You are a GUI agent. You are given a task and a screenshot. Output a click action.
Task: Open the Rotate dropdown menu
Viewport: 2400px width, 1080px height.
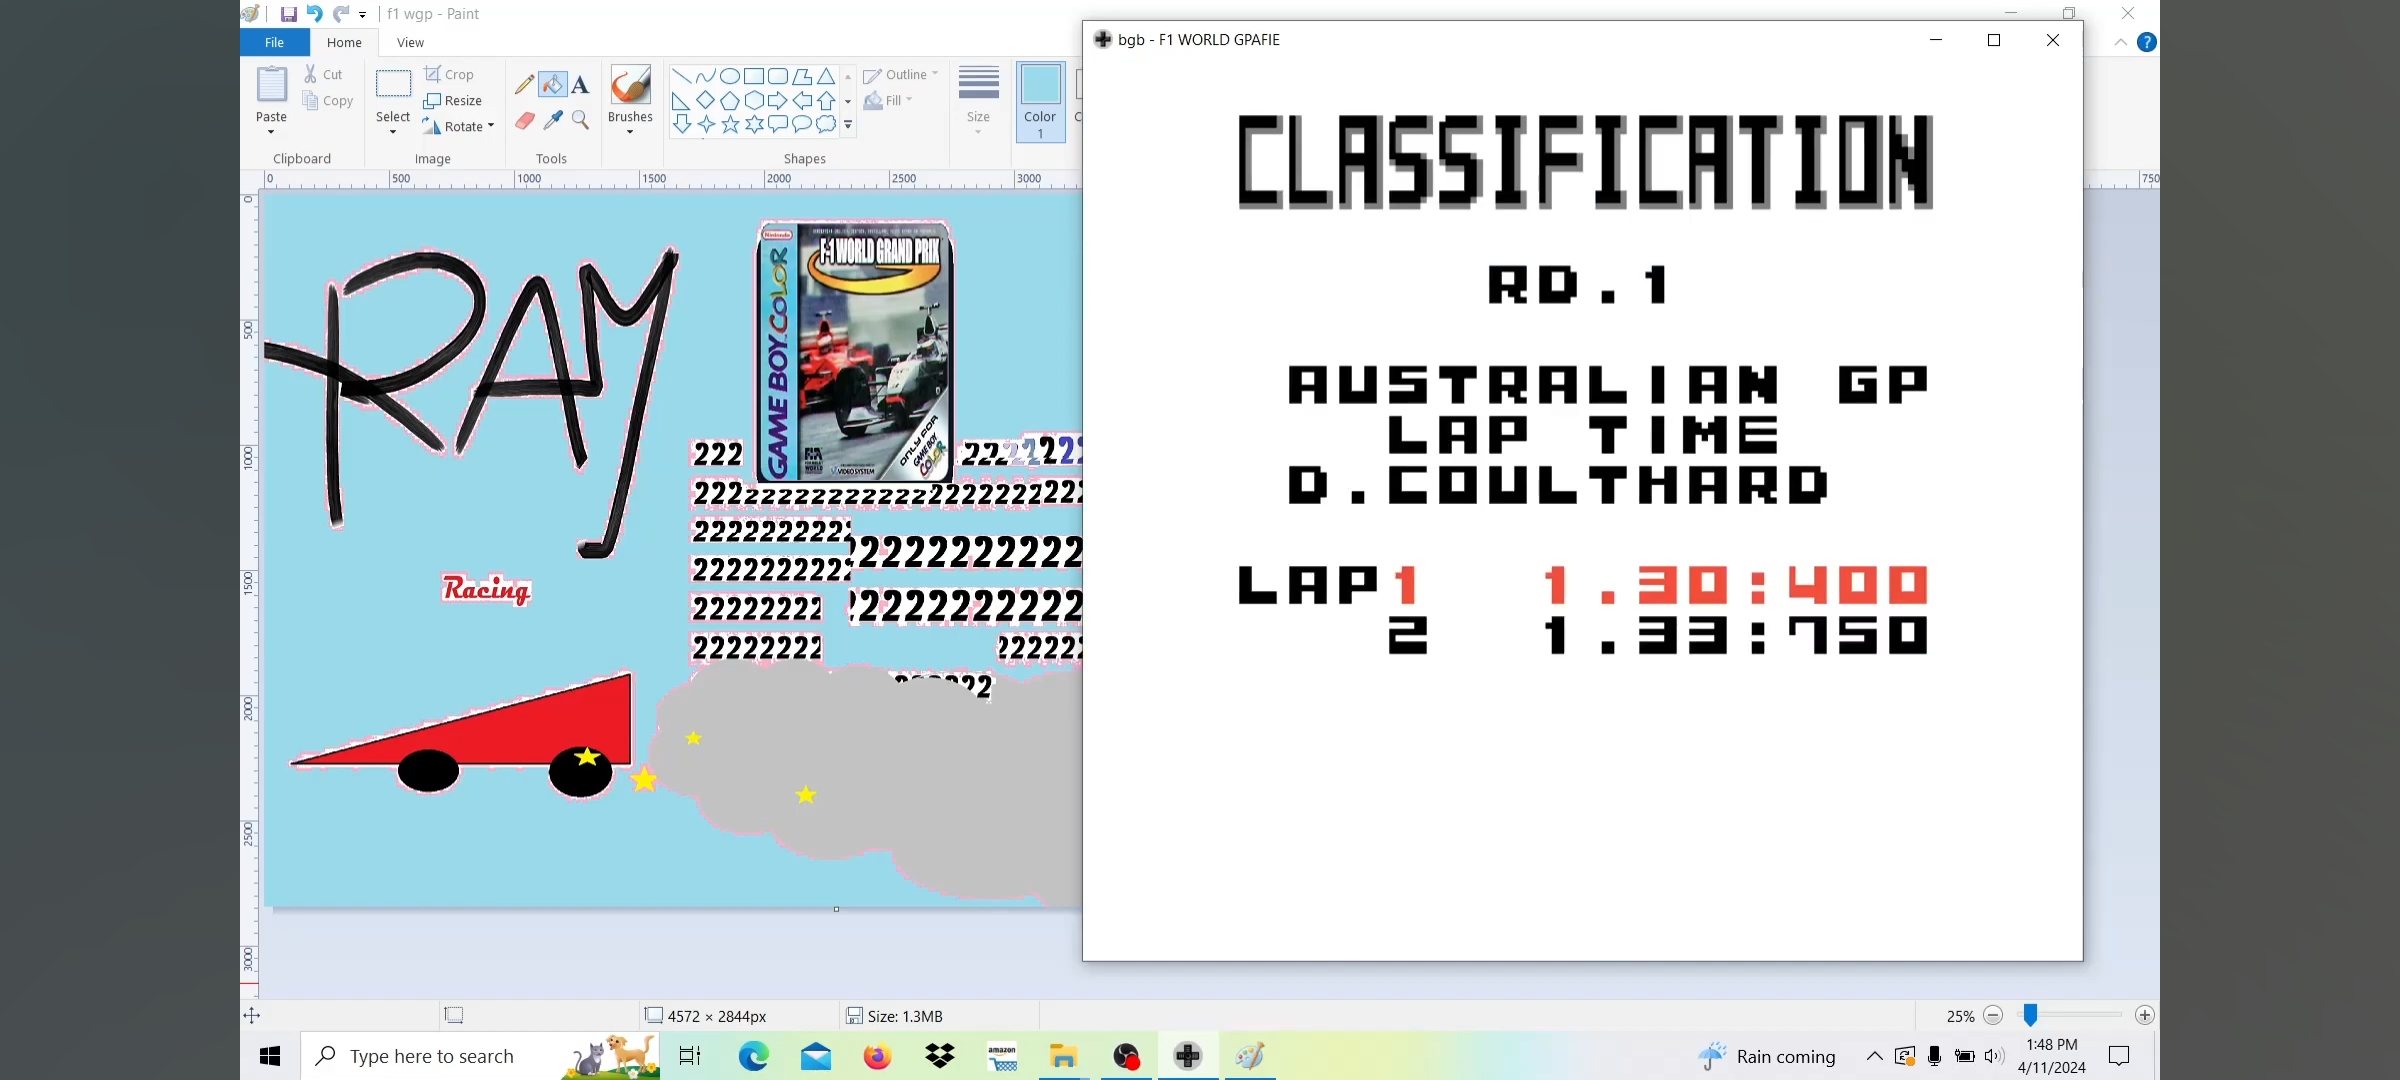coord(491,126)
